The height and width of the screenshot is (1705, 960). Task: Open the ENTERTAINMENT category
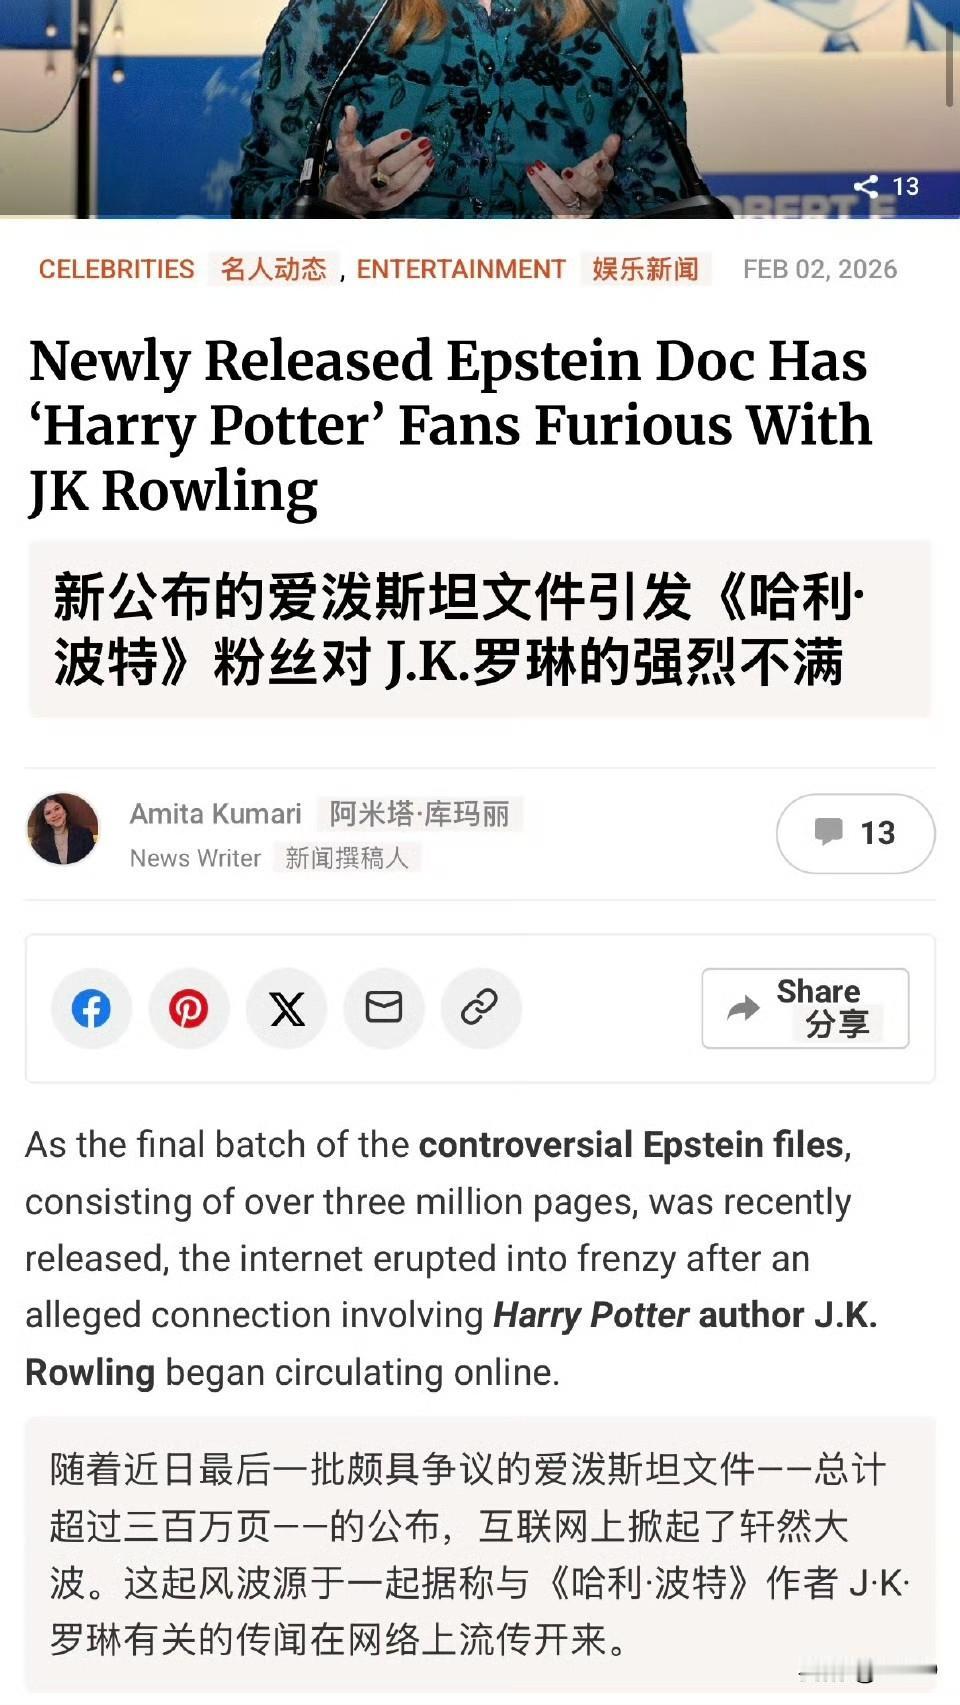461,269
